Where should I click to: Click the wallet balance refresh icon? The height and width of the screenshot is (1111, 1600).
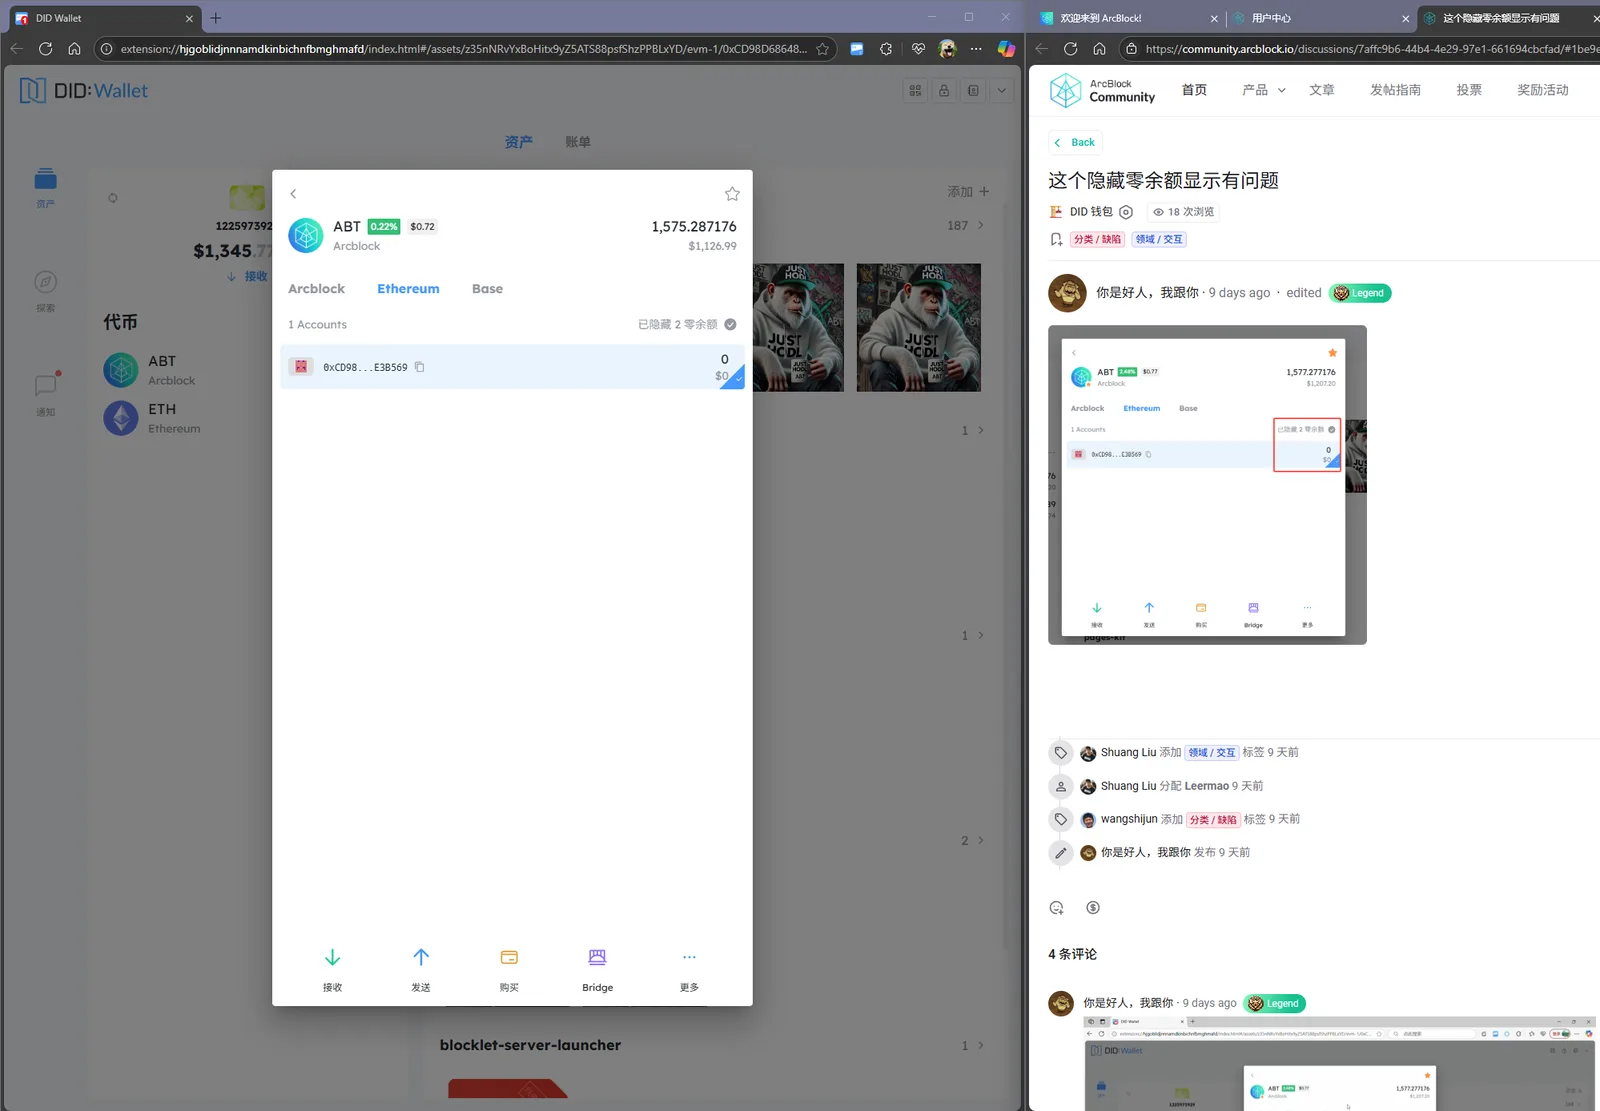click(113, 198)
